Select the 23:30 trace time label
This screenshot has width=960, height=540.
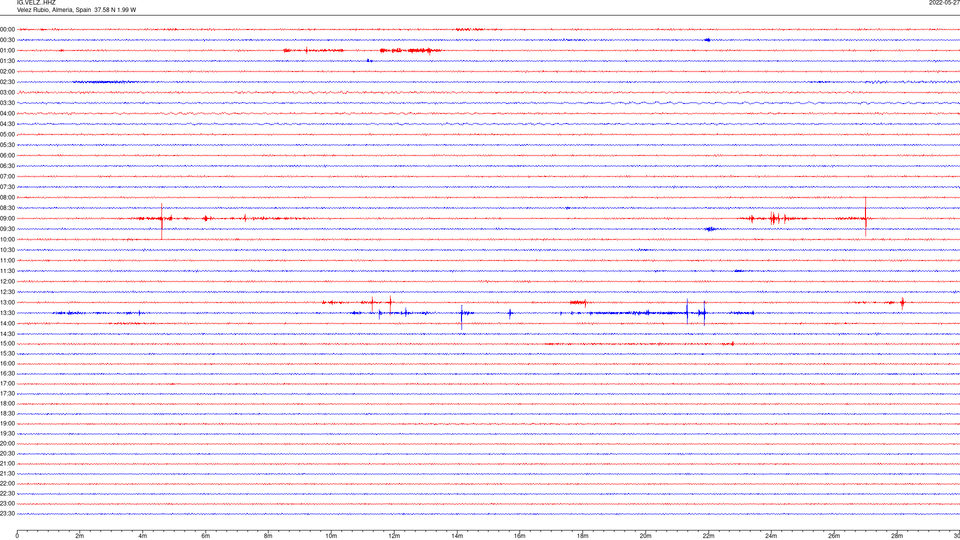point(7,514)
